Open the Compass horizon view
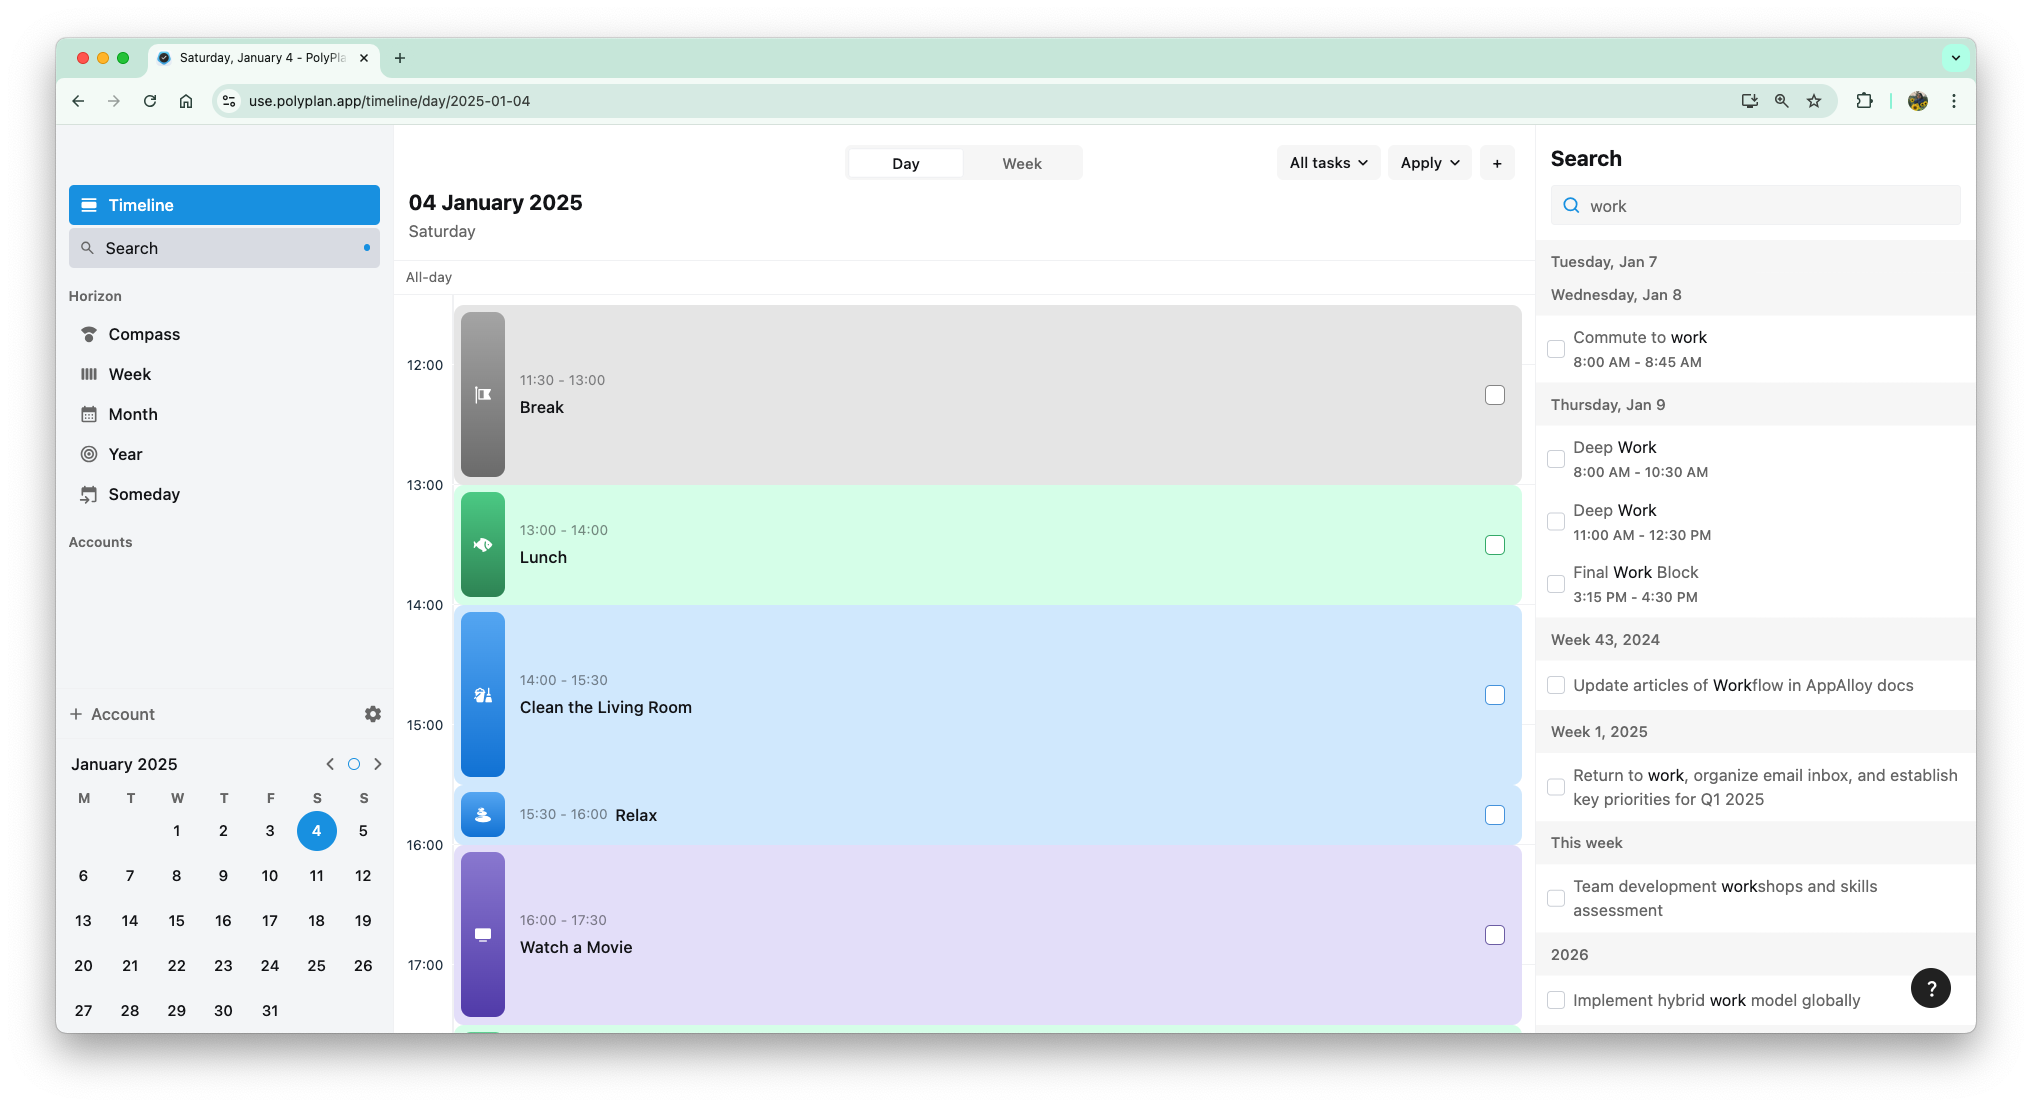Image resolution: width=2032 pixels, height=1107 pixels. [x=144, y=334]
